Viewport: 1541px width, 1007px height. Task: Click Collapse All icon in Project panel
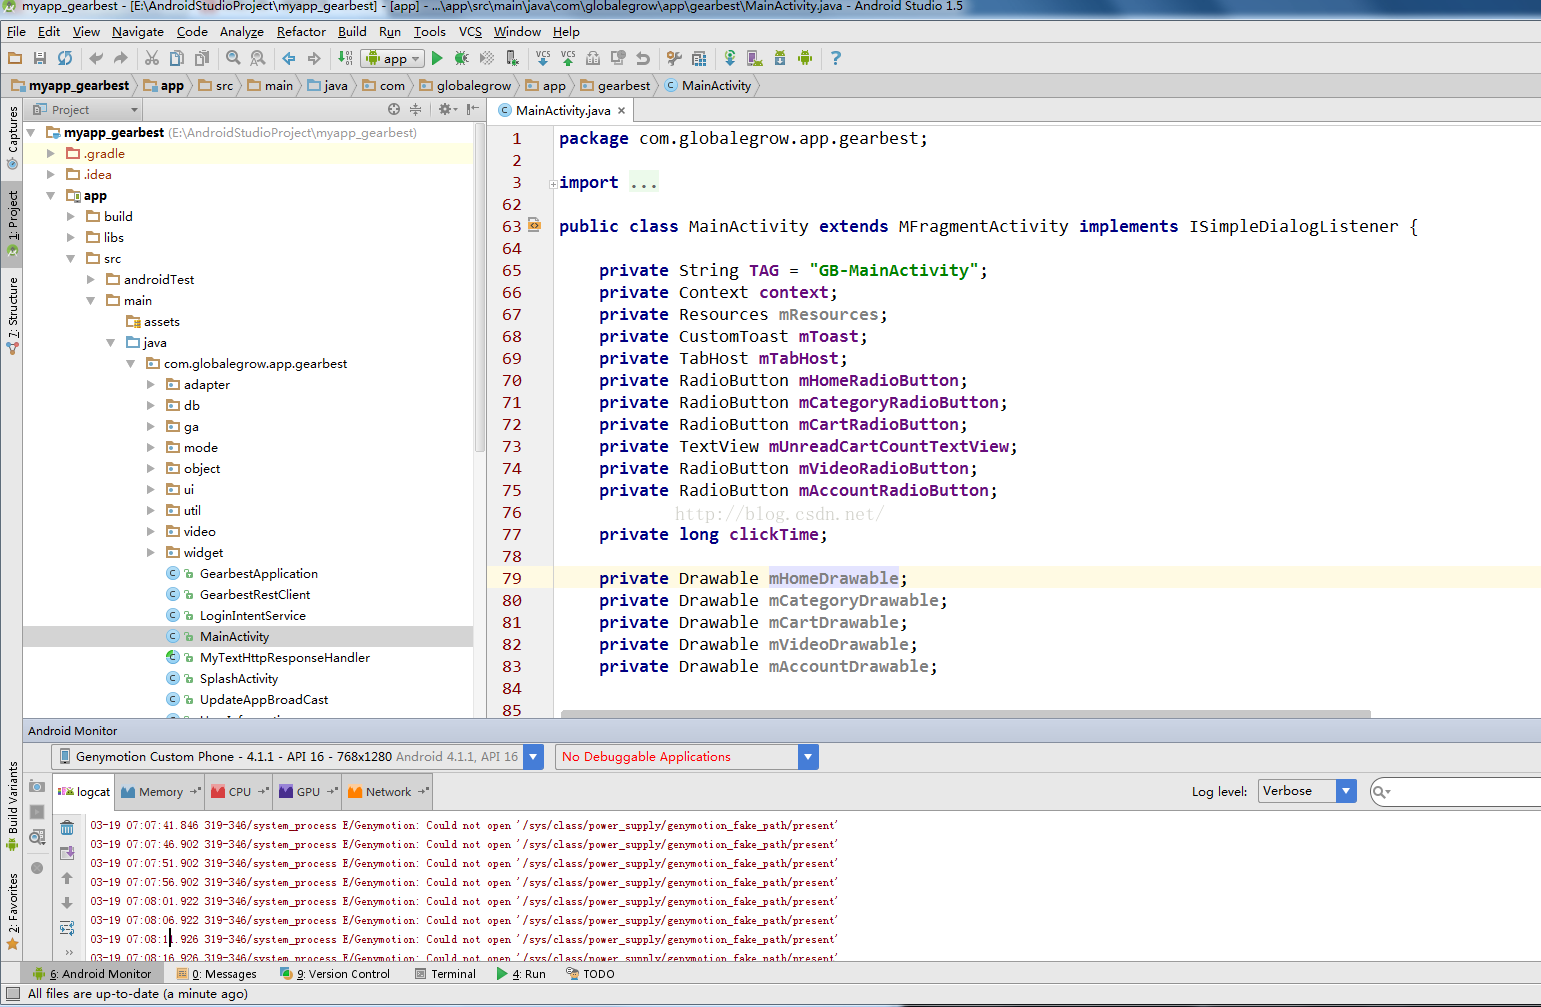tap(415, 109)
